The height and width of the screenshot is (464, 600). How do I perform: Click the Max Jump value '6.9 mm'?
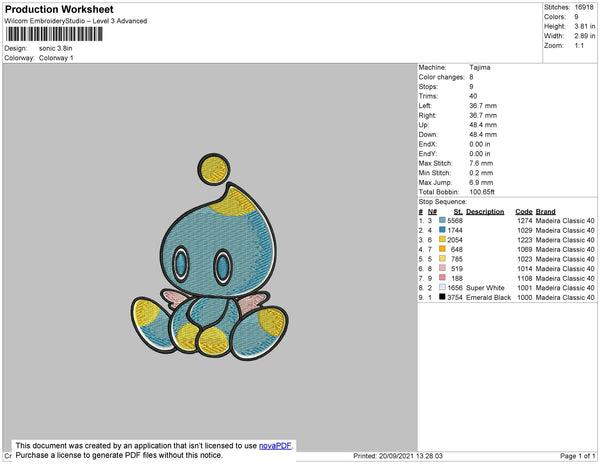pos(481,182)
